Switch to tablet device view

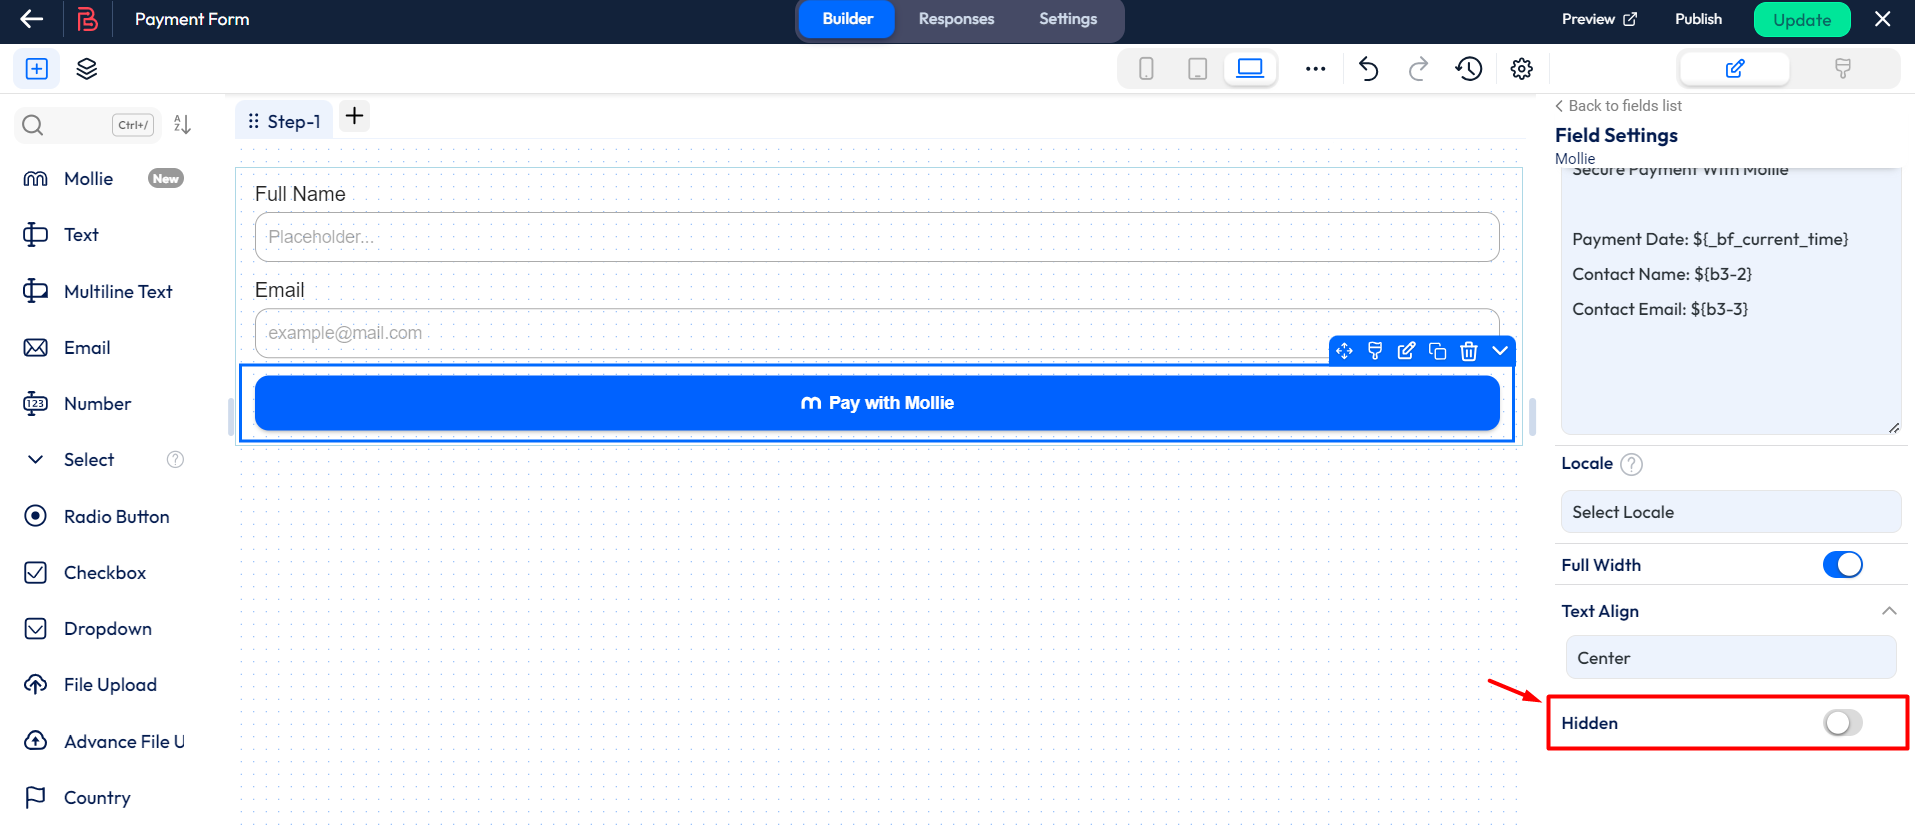[x=1197, y=69]
